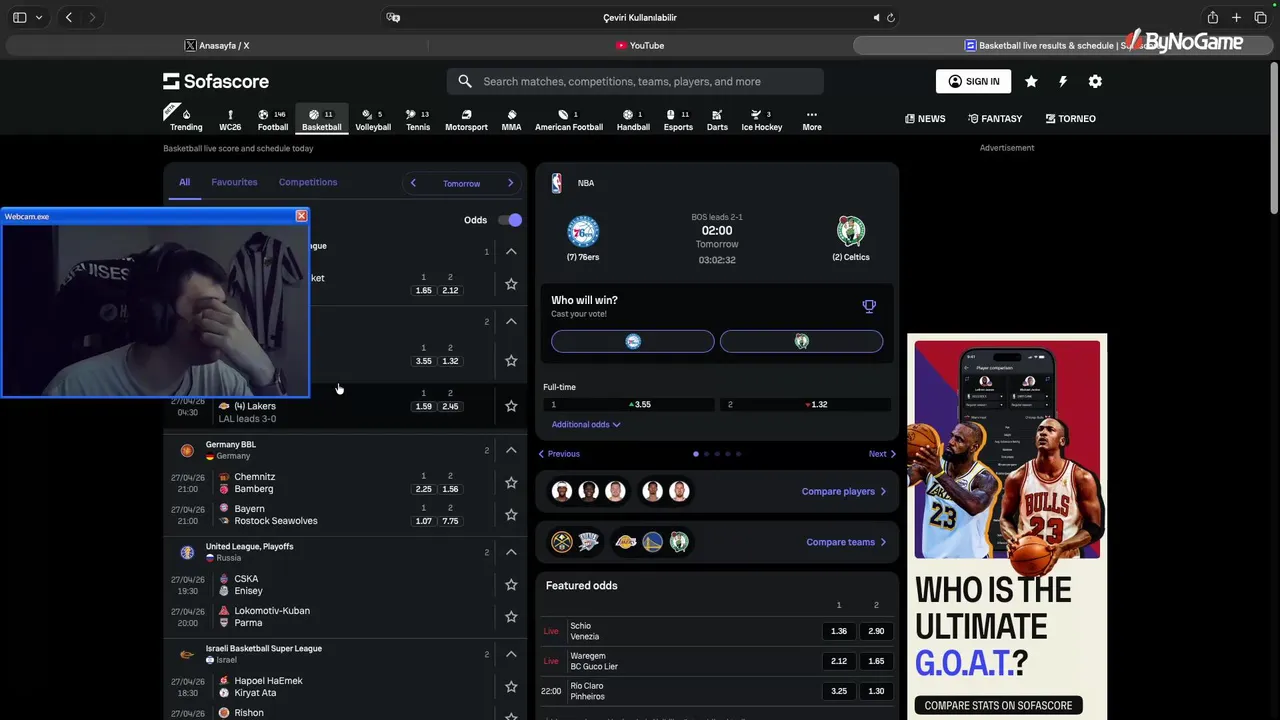Collapse the Germany BBL league
The image size is (1280, 720).
[x=511, y=450]
